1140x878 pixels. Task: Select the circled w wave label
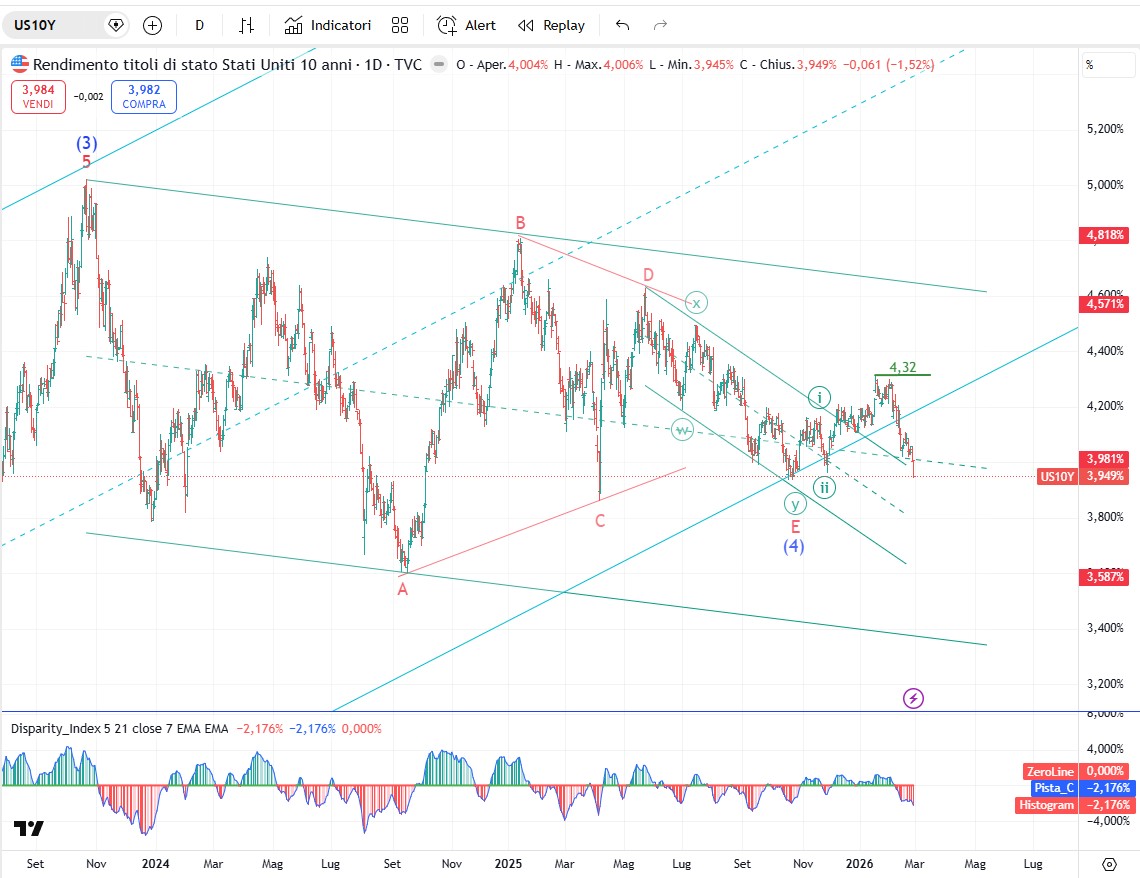(x=682, y=430)
